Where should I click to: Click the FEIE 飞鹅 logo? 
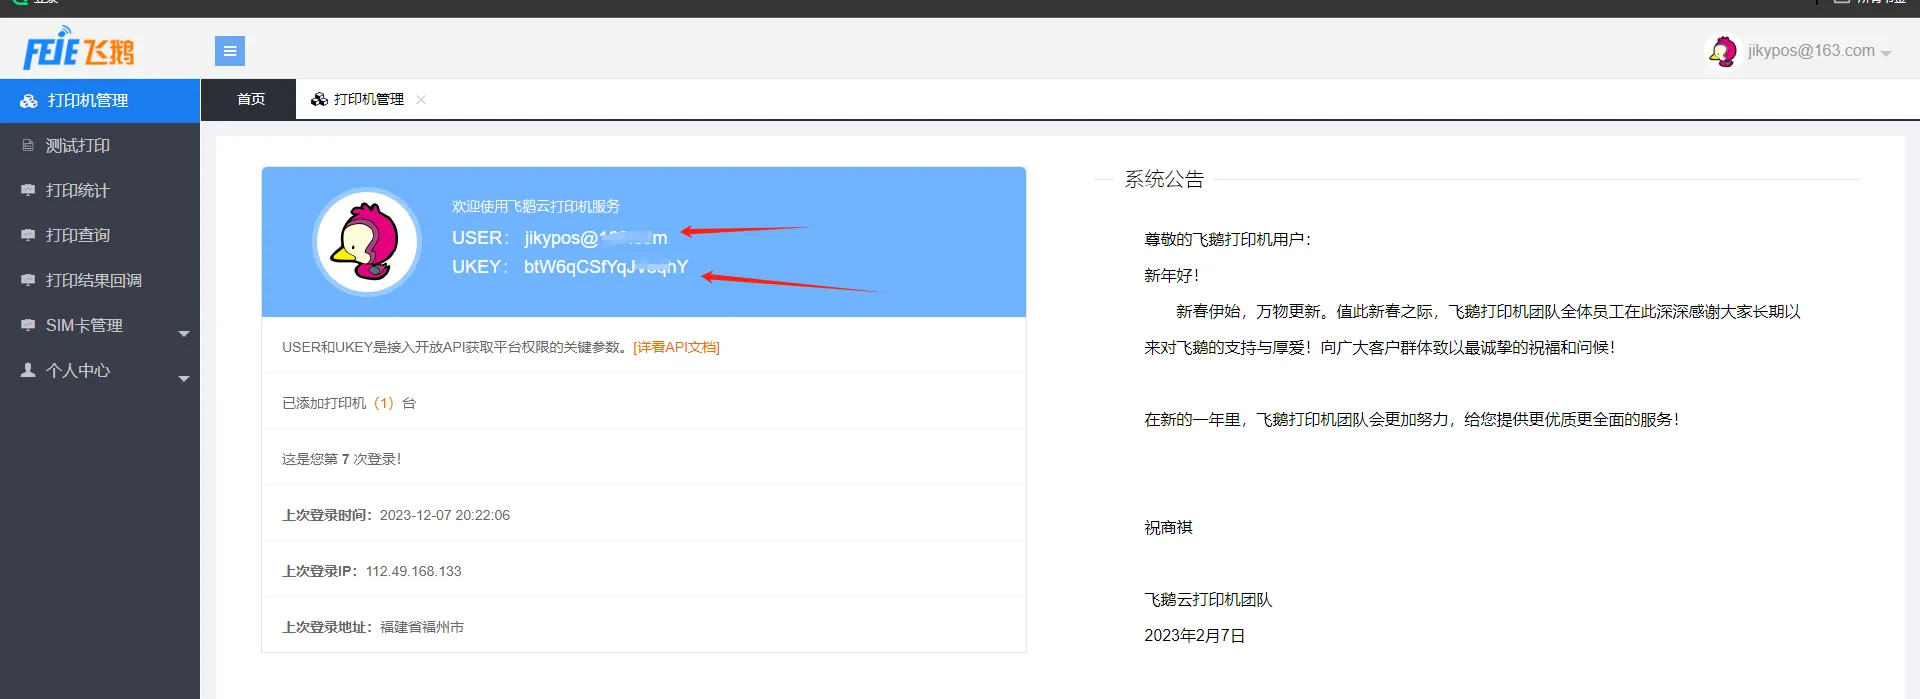[79, 49]
